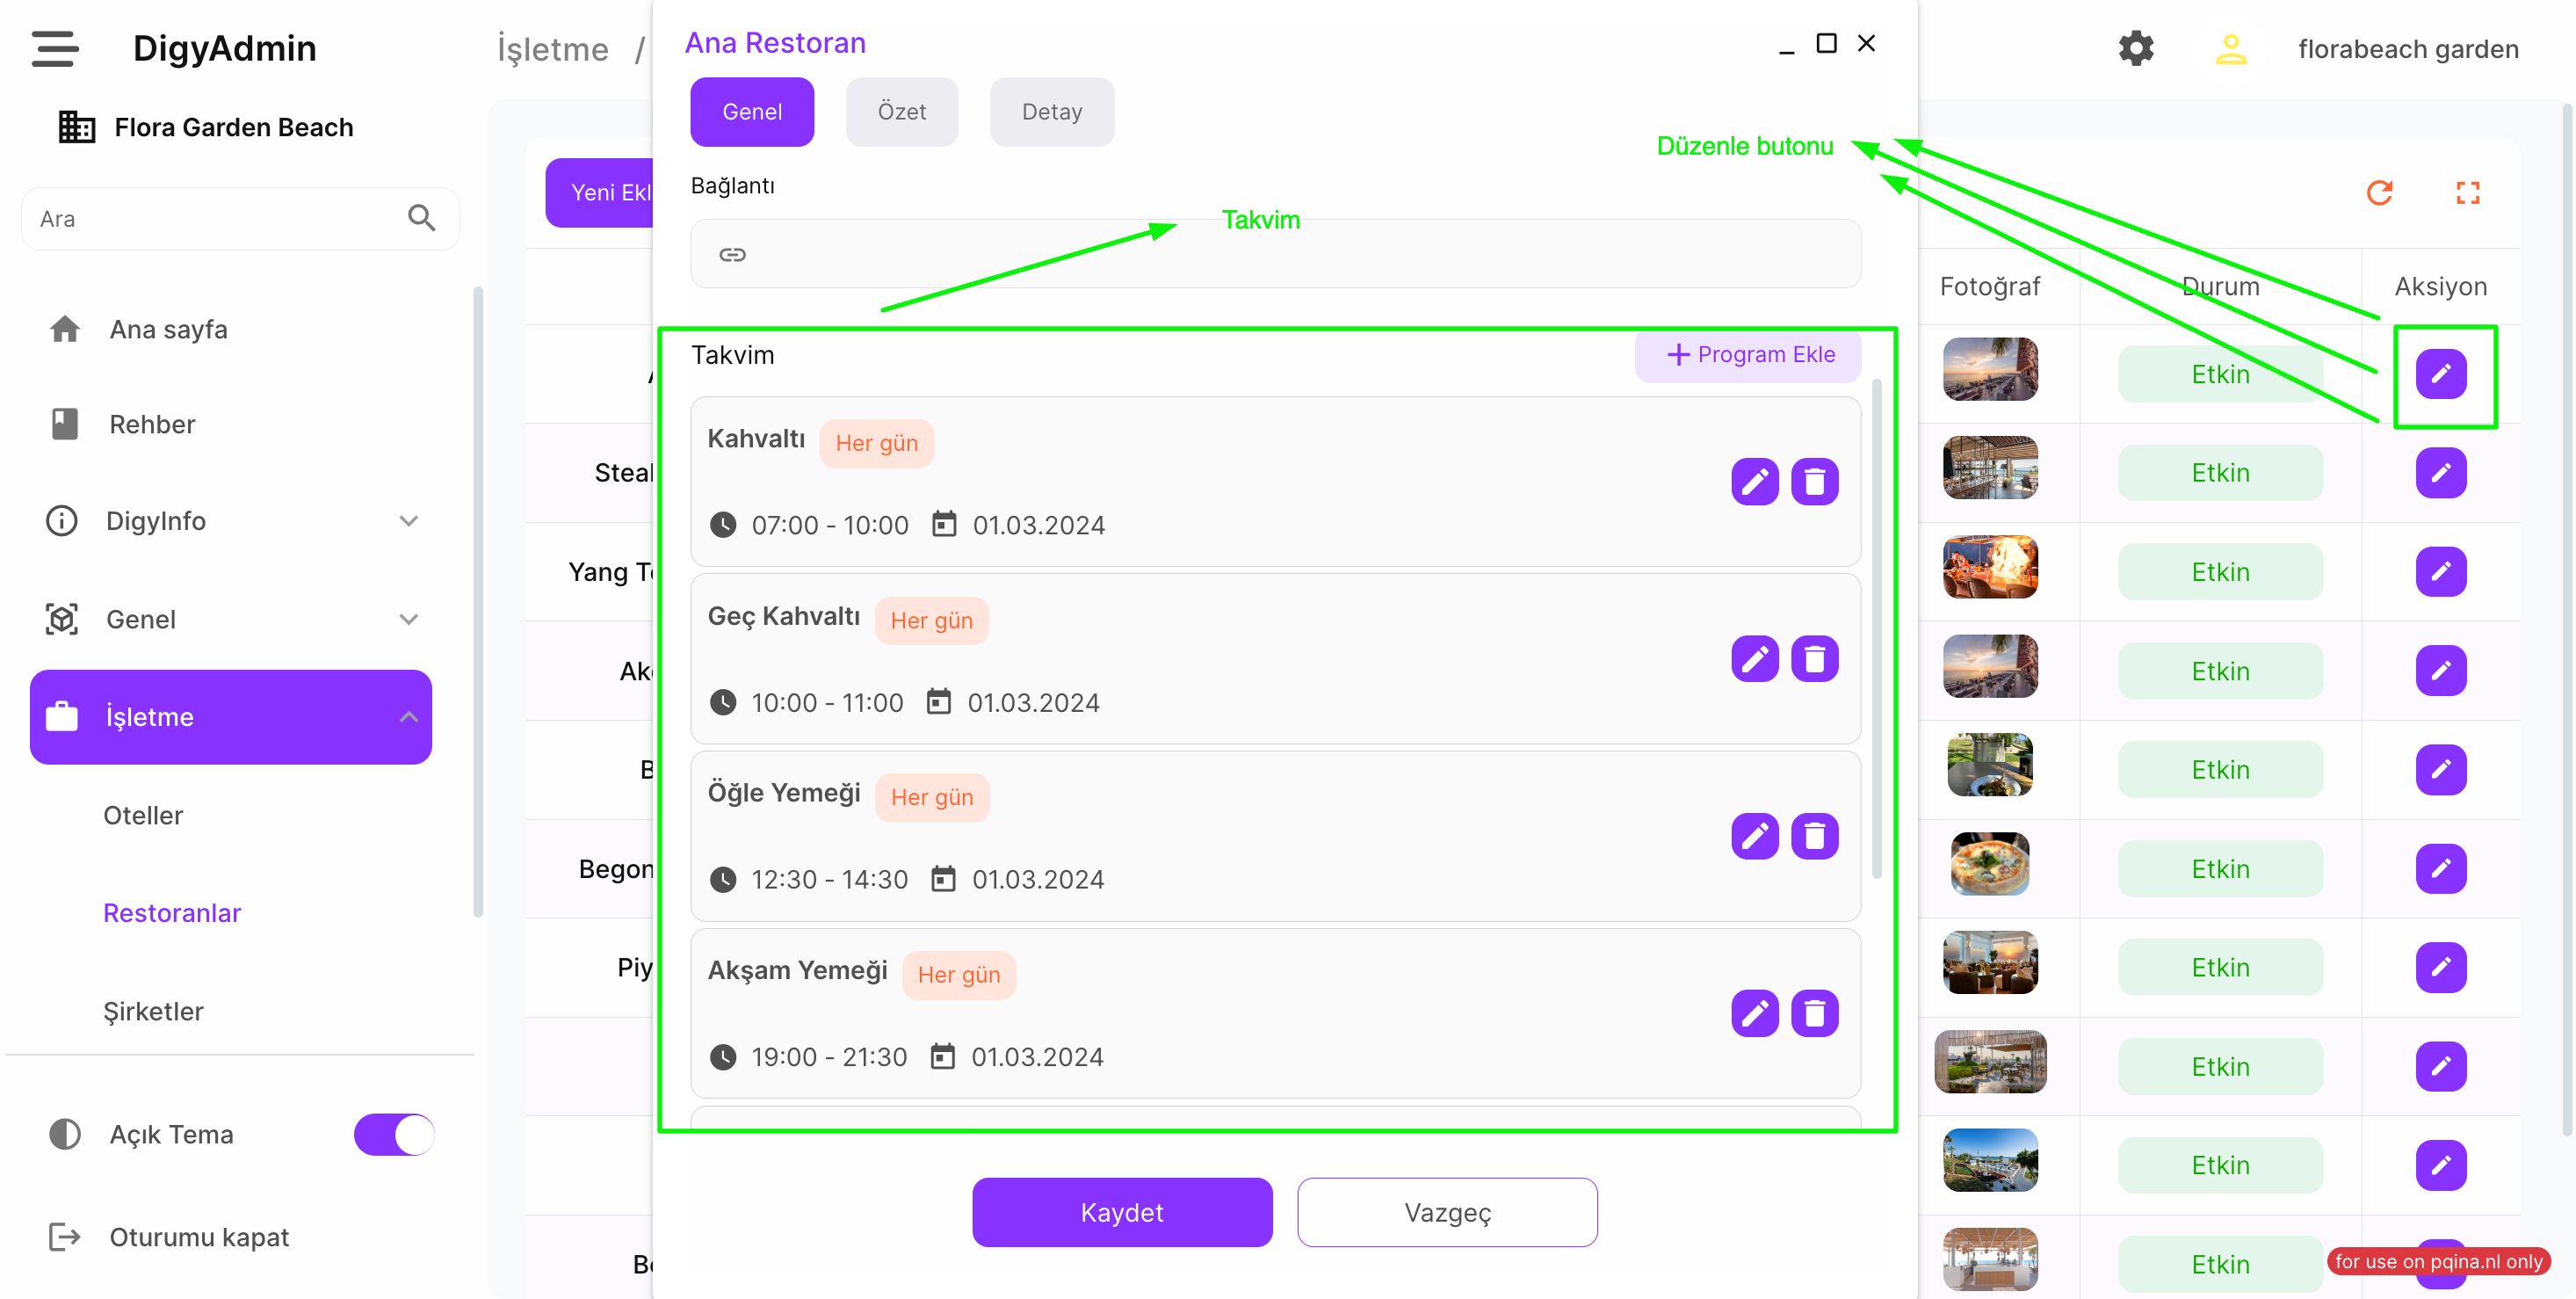This screenshot has width=2576, height=1299.
Task: Switch to the Detay tab
Action: point(1051,112)
